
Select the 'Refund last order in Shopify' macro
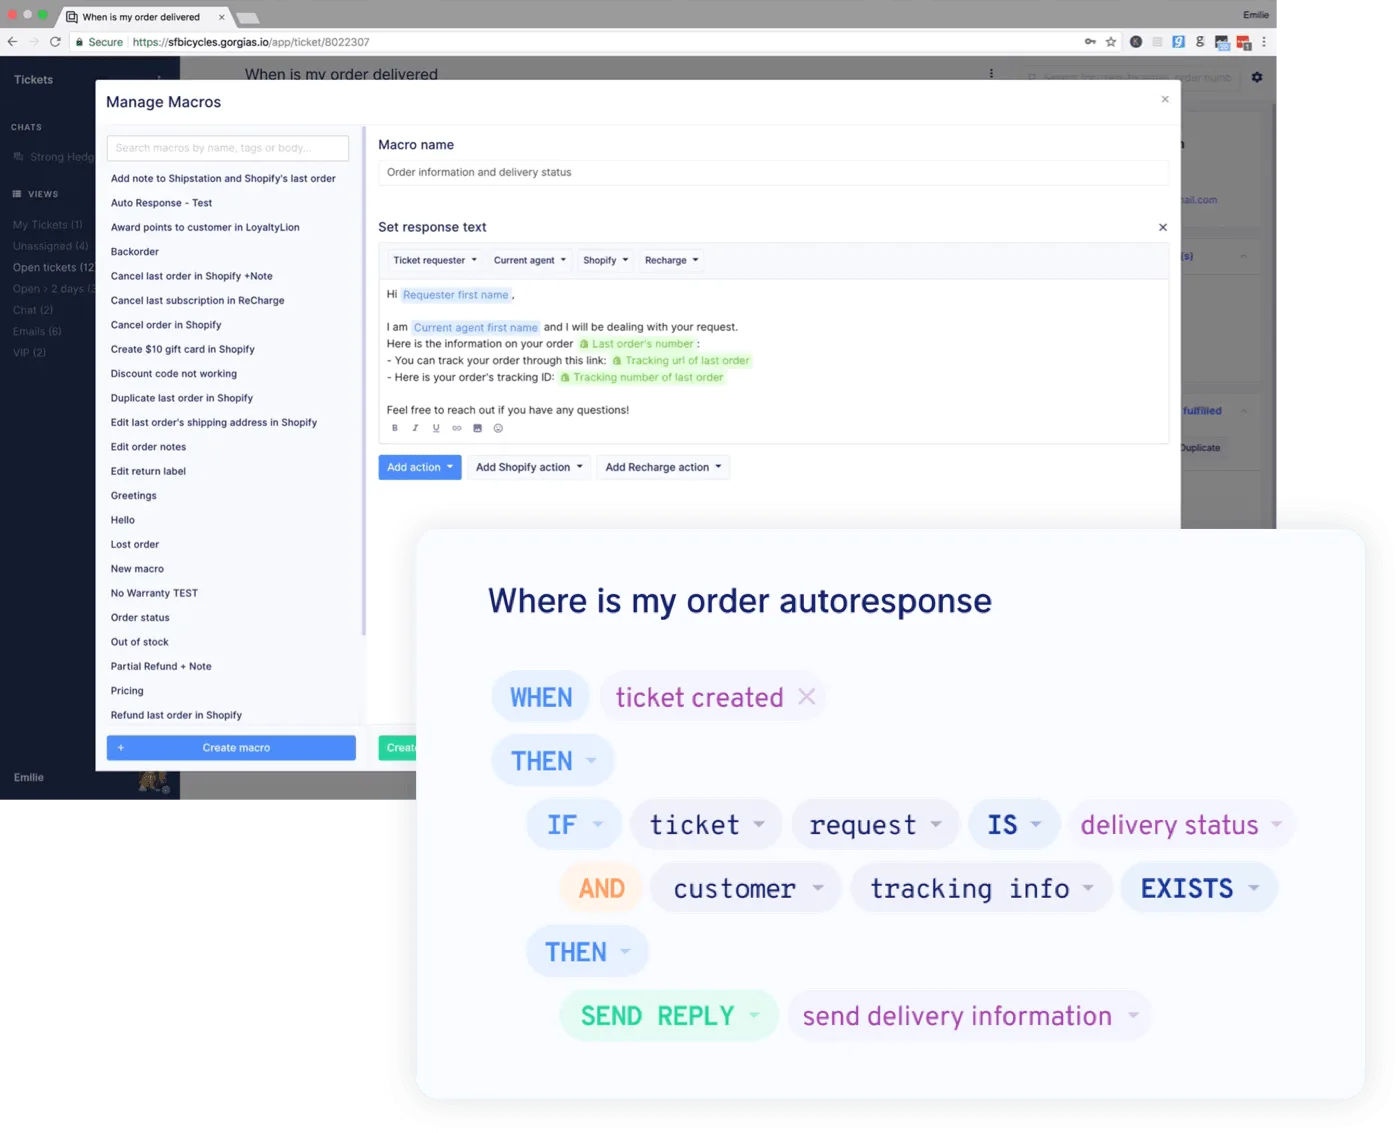(x=176, y=716)
